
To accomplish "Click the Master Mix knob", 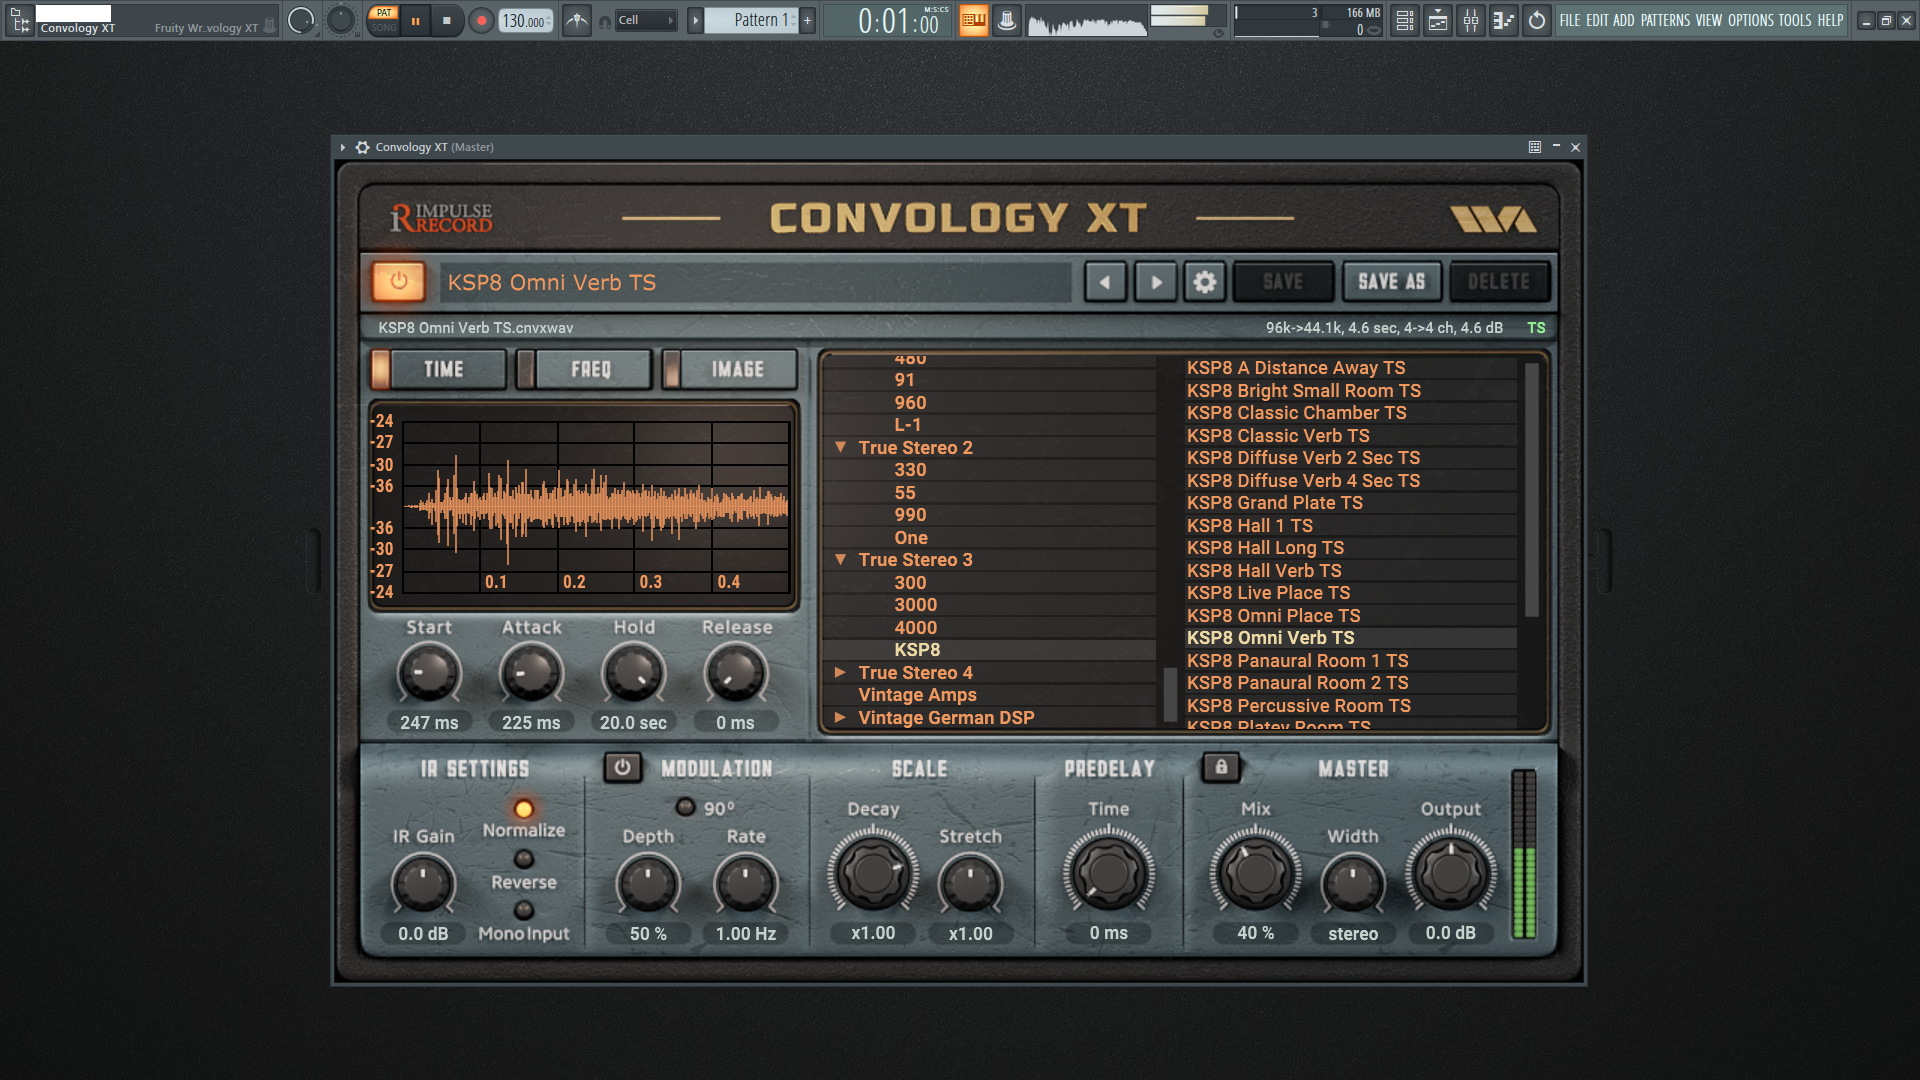I will point(1255,873).
